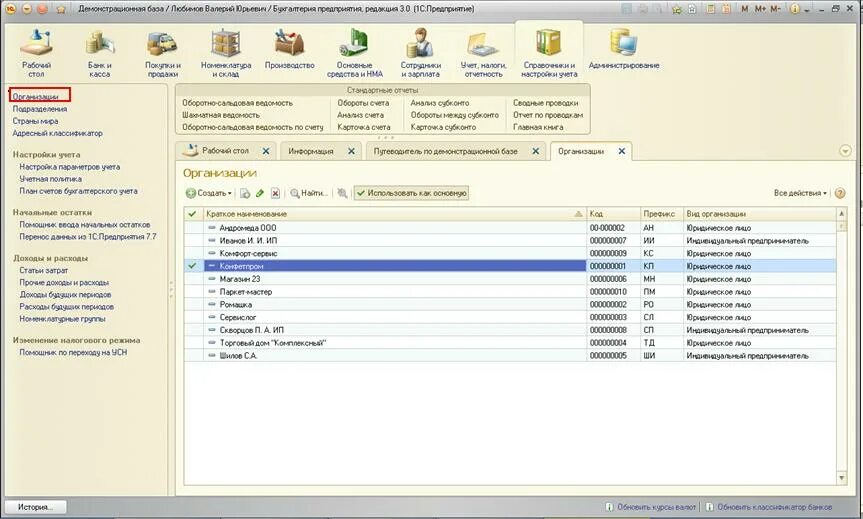Click the red X deletion mark icon
This screenshot has width=863, height=519.
275,193
